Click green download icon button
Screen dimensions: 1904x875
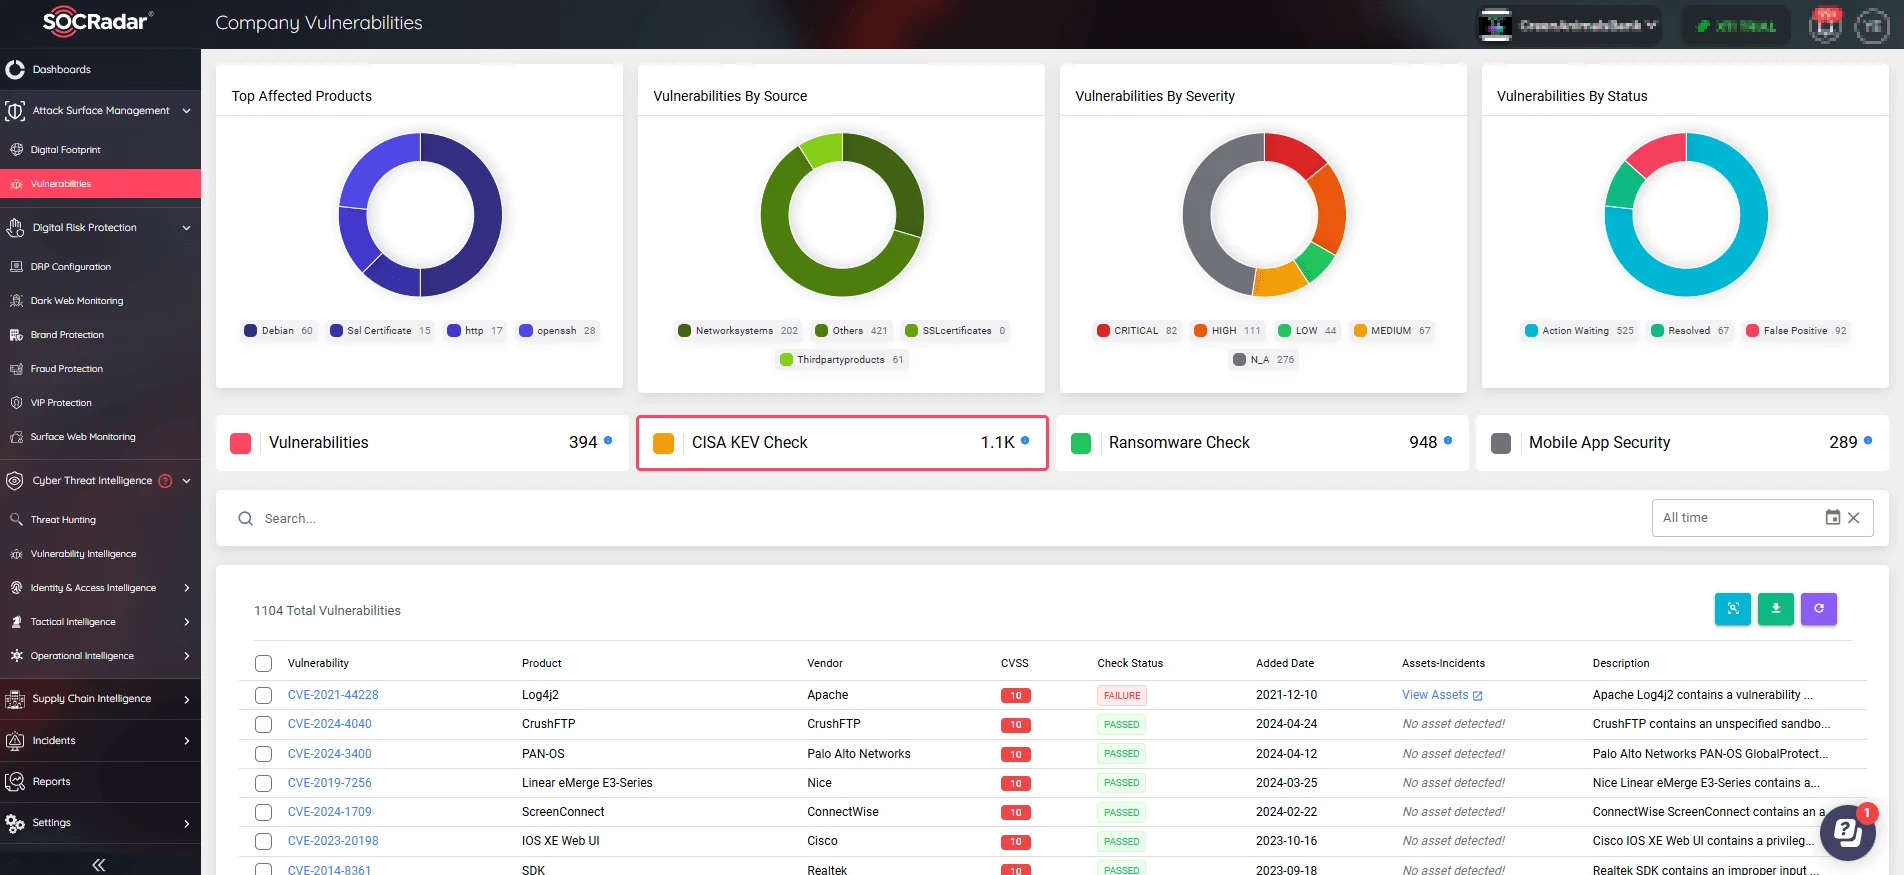tap(1776, 609)
